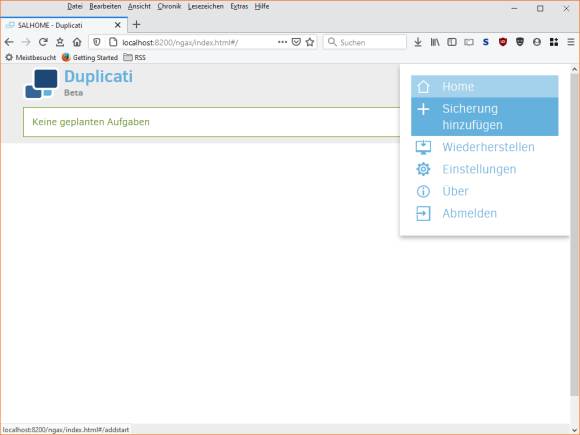Click the Duplicati logo icon
580x435 pixels.
click(41, 84)
